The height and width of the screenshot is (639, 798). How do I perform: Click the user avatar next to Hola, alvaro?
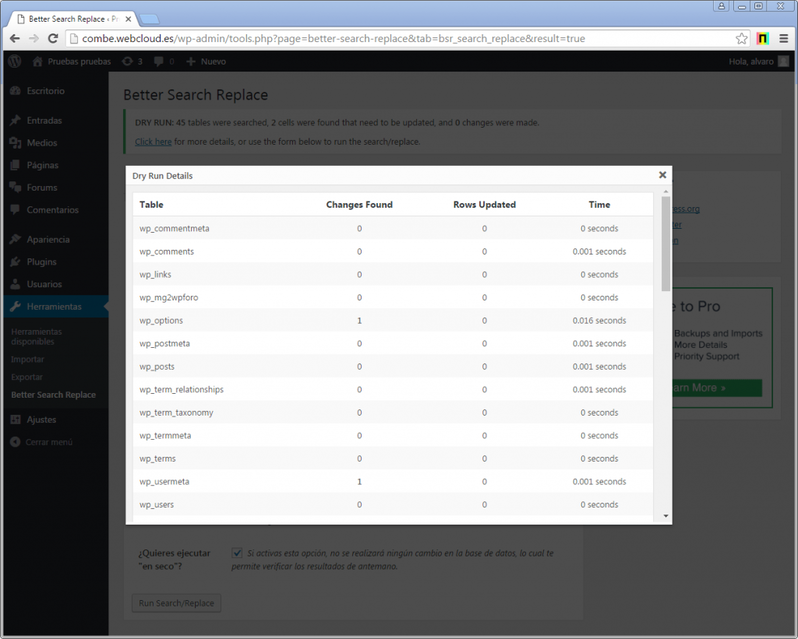pyautogui.click(x=784, y=62)
